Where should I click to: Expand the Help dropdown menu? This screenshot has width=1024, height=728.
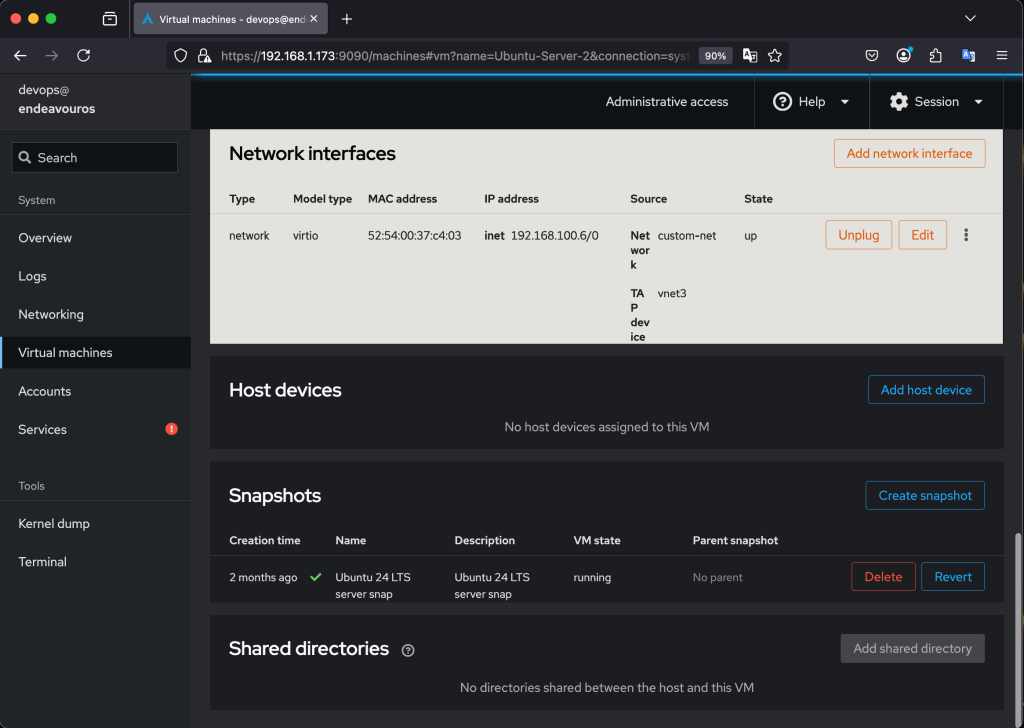pyautogui.click(x=811, y=102)
